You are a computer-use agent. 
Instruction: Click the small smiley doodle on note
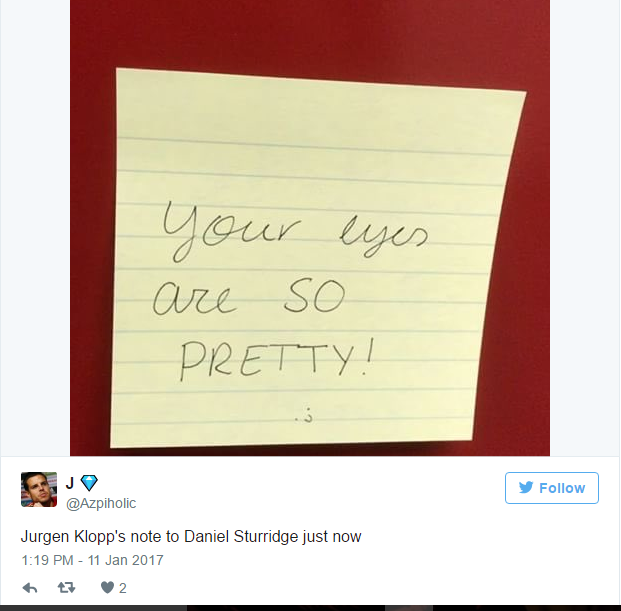304,417
